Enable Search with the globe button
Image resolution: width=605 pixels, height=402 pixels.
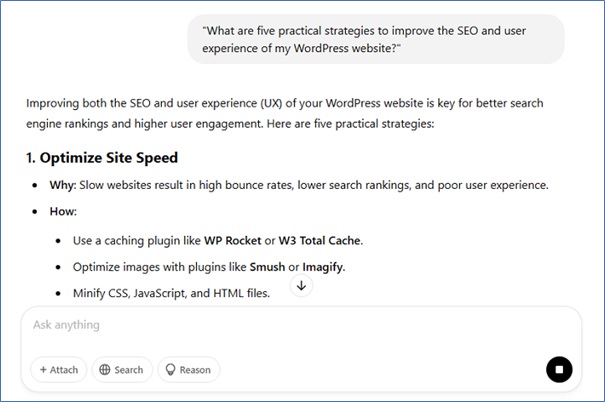(121, 370)
